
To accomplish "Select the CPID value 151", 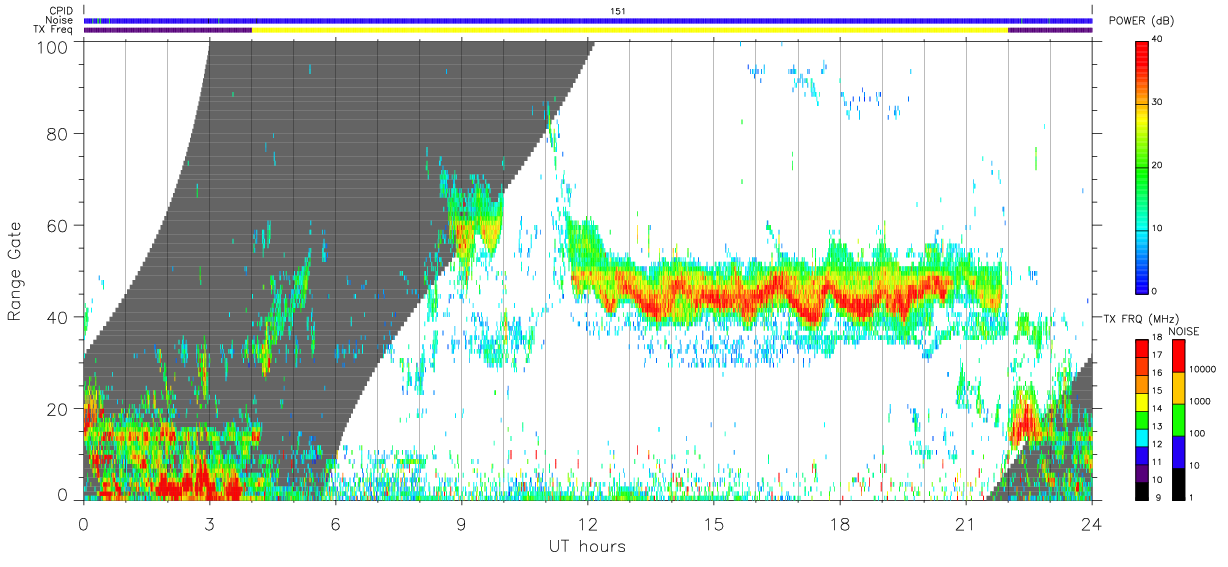I will [x=617, y=11].
